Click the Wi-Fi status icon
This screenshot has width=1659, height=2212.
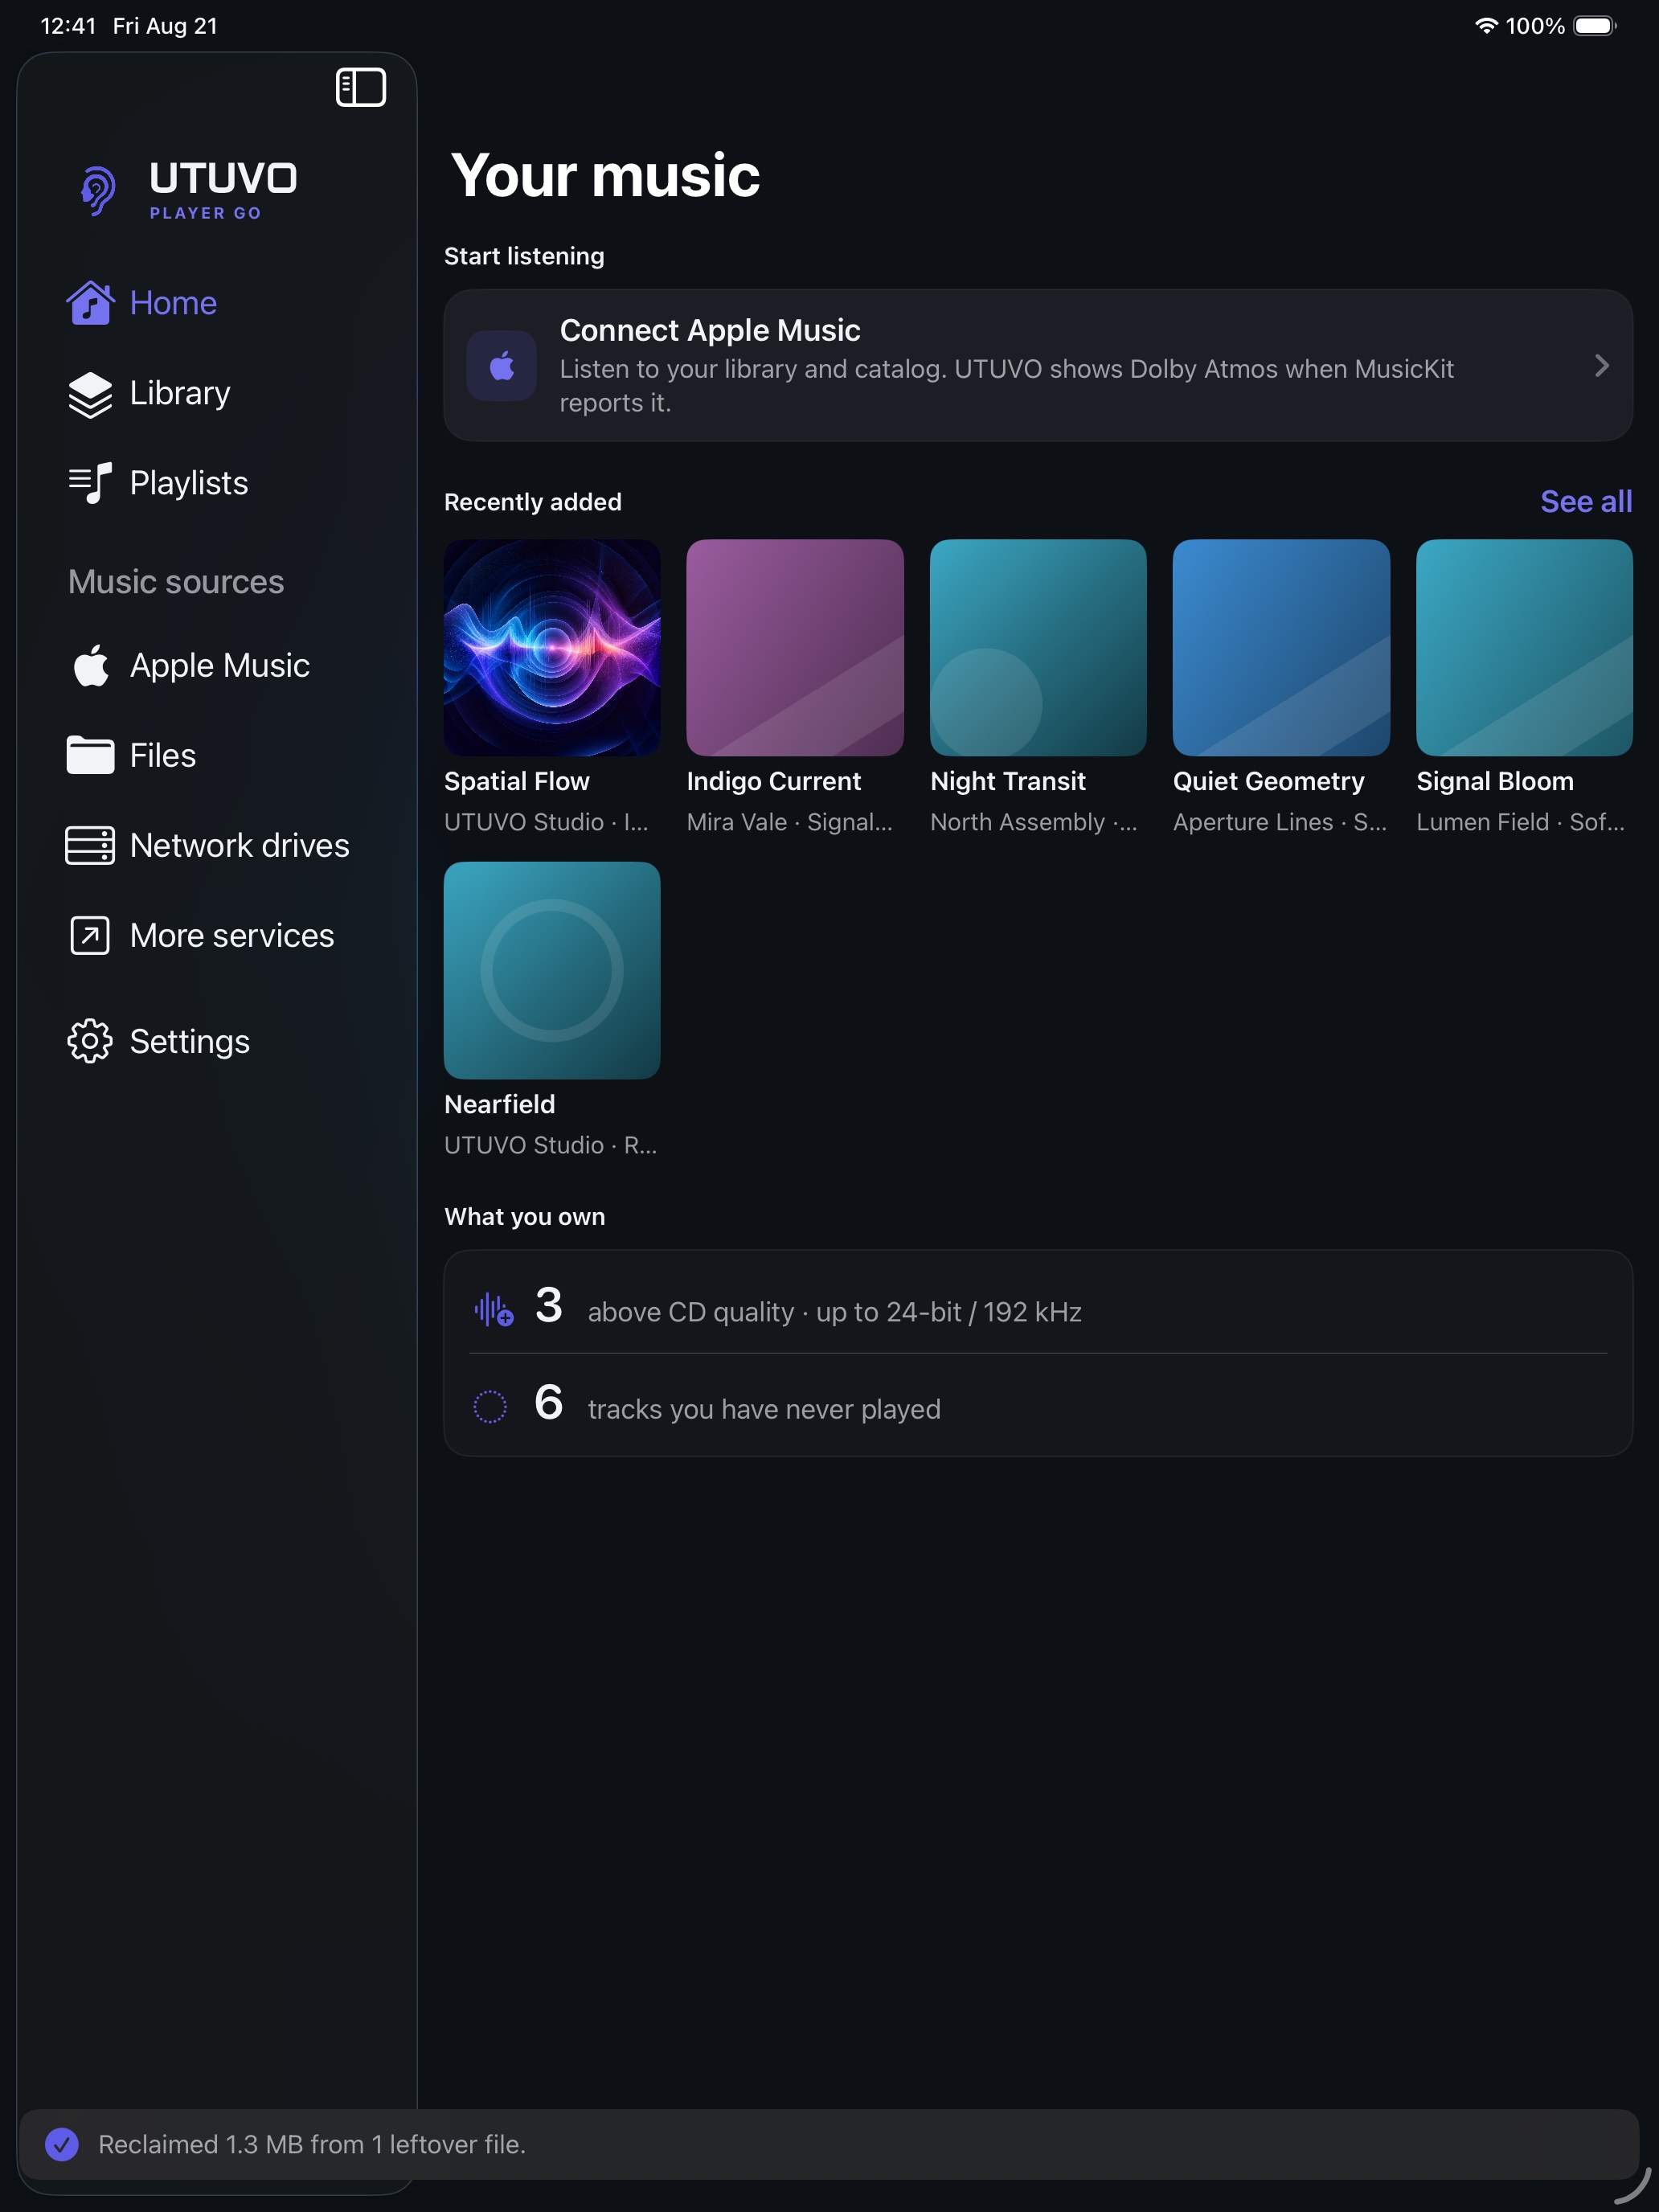tap(1486, 26)
